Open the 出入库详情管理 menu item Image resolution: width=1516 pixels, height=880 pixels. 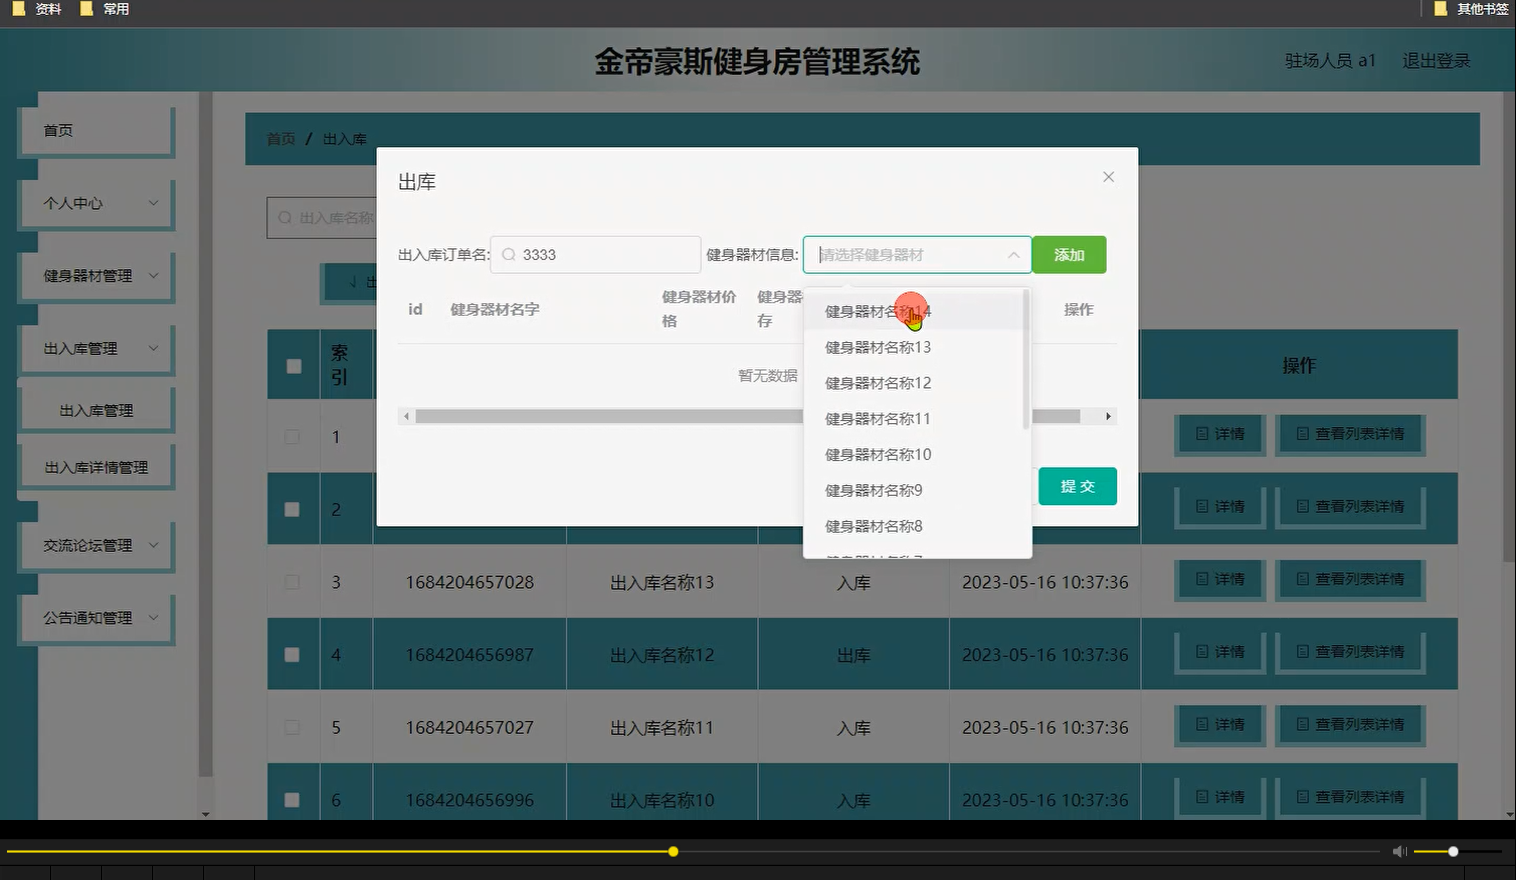97,465
